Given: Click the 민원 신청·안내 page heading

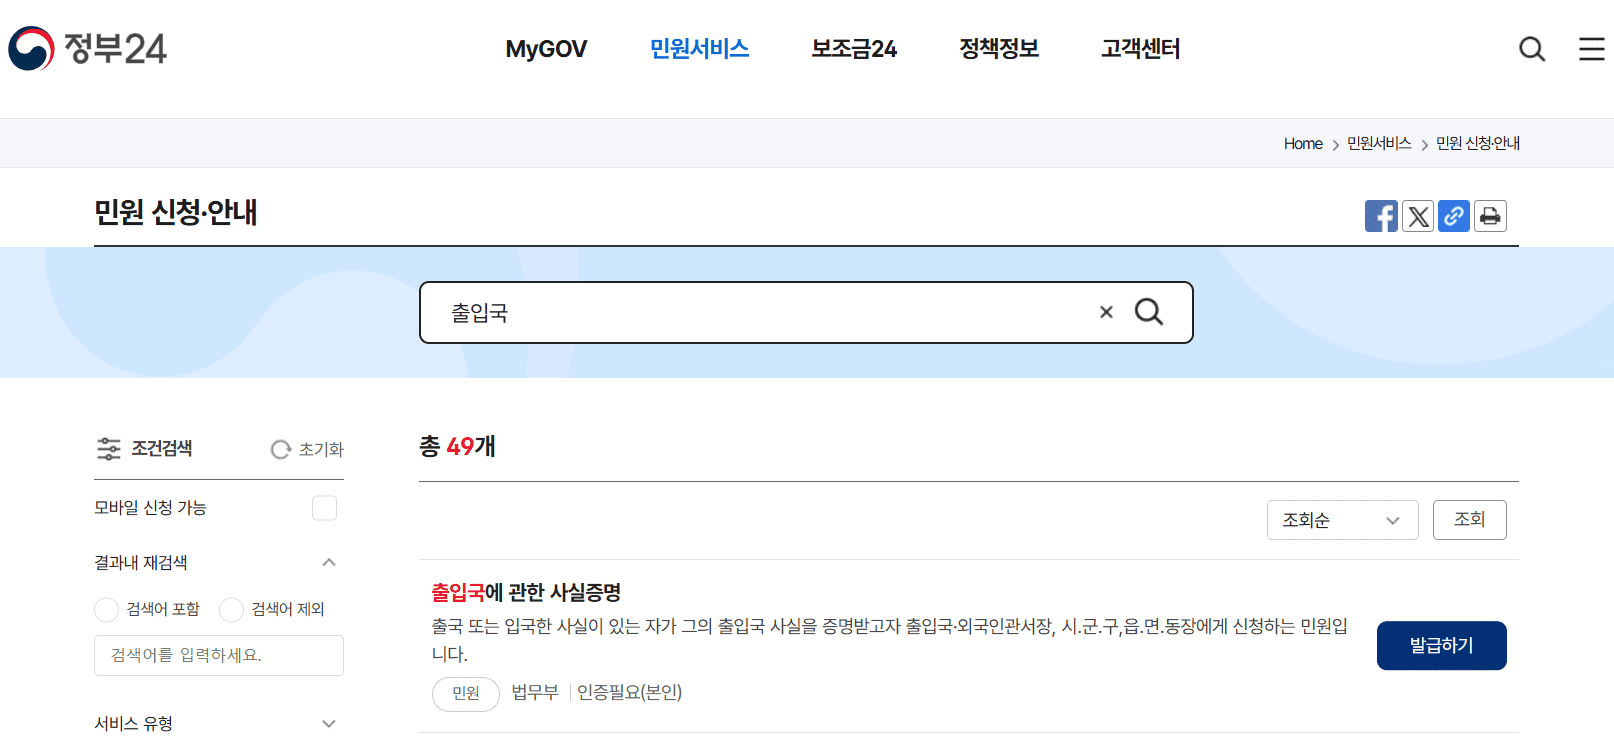Looking at the screenshot, I should (176, 212).
